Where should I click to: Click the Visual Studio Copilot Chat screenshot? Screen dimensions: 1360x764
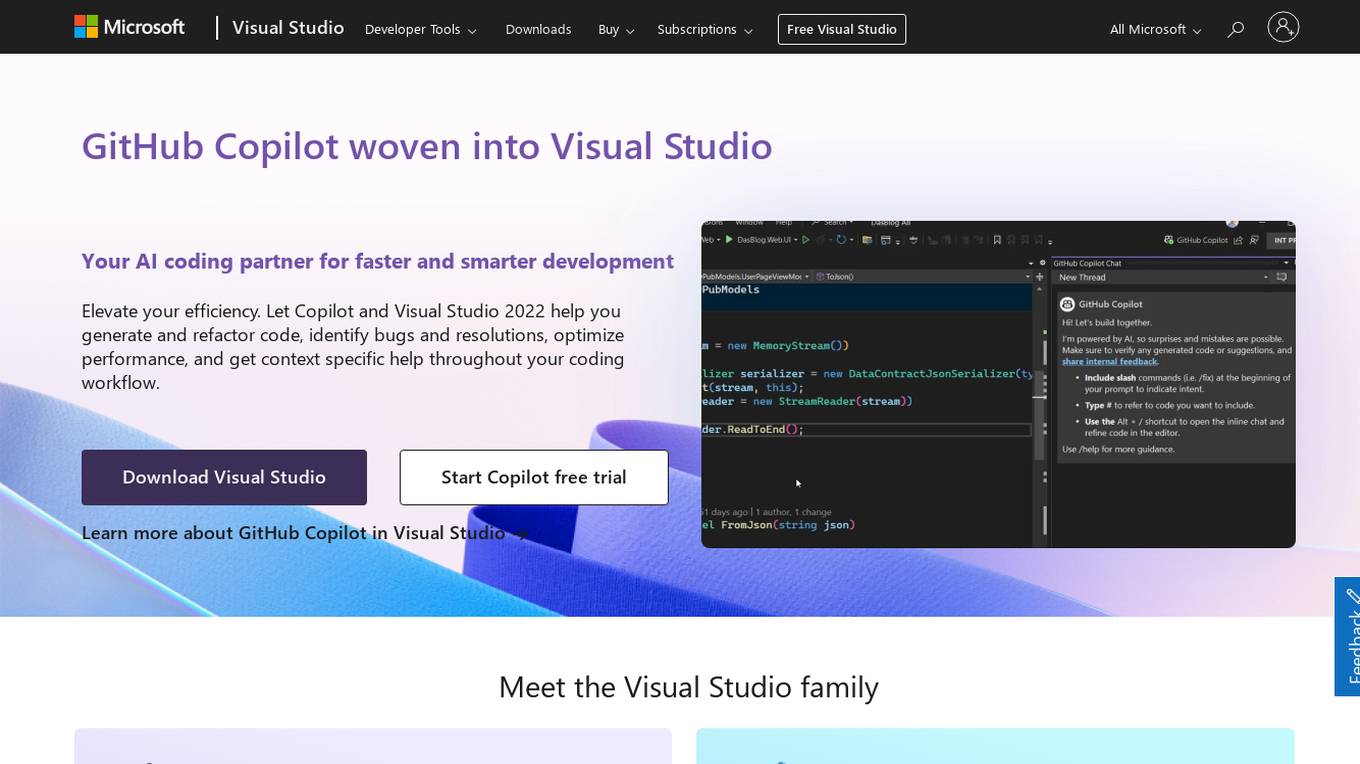coord(998,384)
